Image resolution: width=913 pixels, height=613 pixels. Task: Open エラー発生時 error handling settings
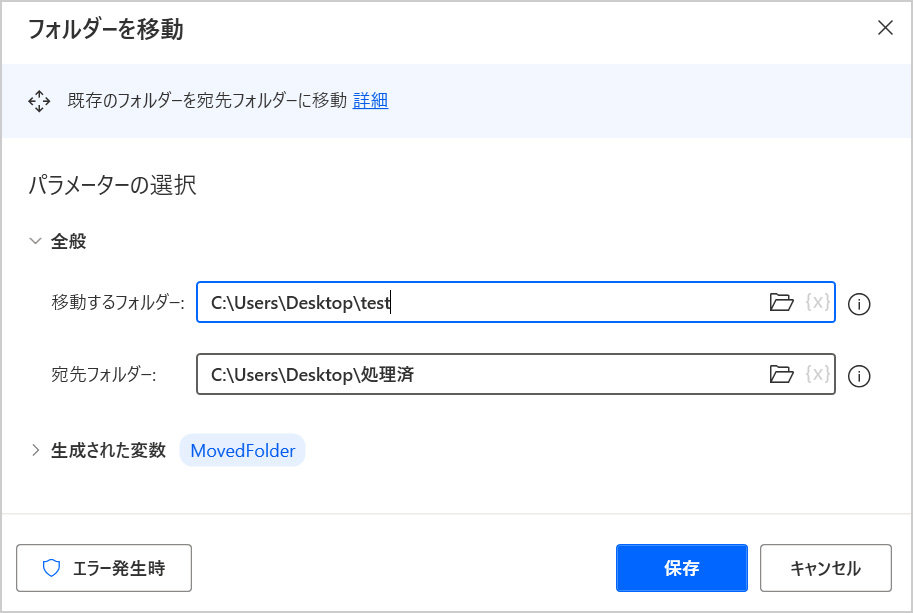104,568
